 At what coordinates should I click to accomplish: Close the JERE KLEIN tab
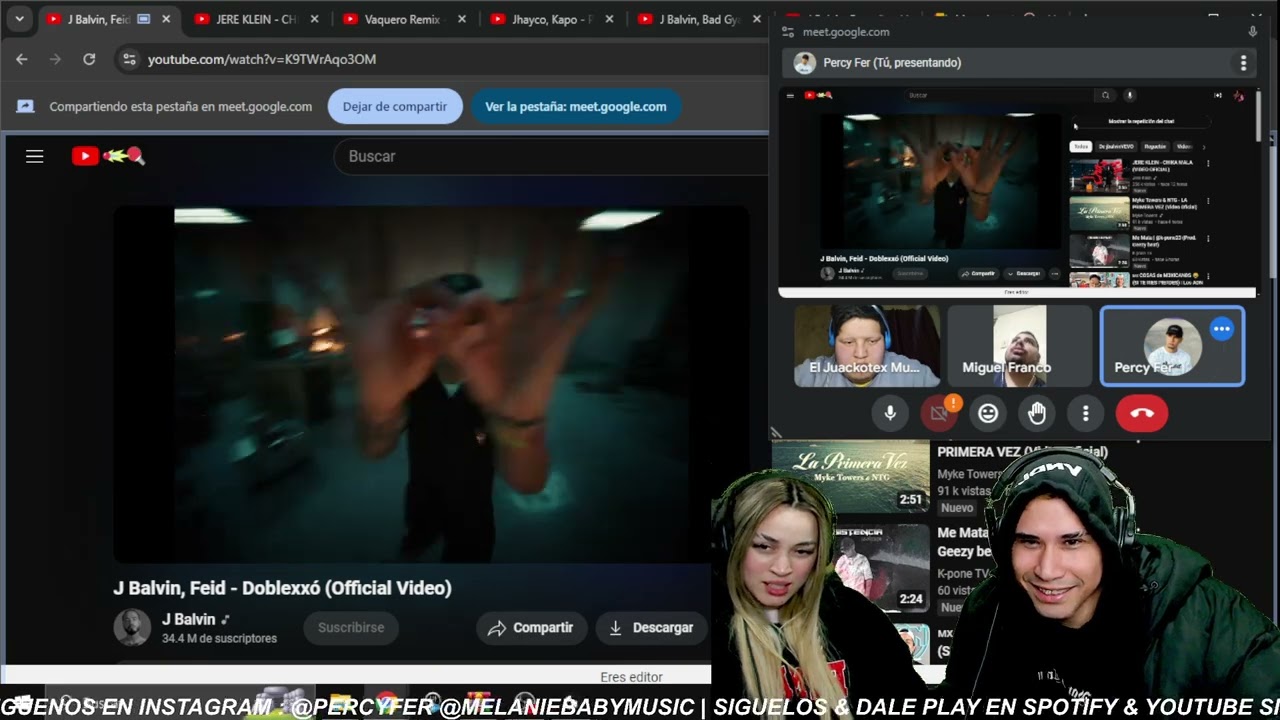coord(314,19)
